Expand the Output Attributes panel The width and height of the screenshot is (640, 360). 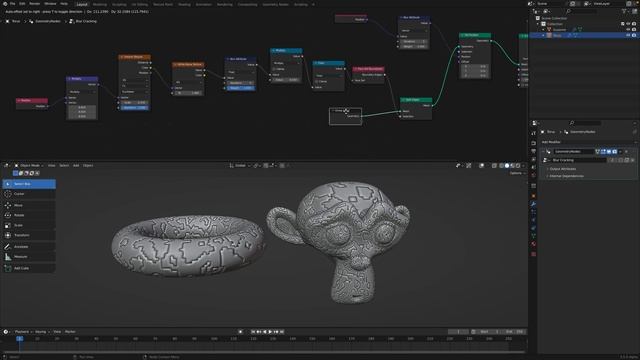pyautogui.click(x=562, y=169)
